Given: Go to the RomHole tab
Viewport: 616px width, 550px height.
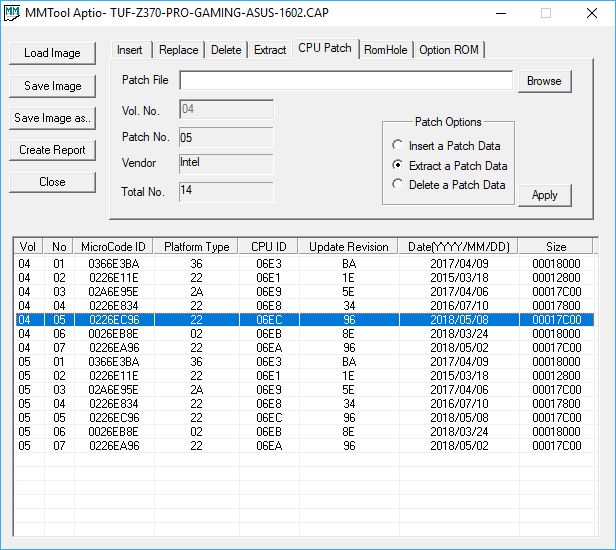Looking at the screenshot, I should [x=386, y=50].
